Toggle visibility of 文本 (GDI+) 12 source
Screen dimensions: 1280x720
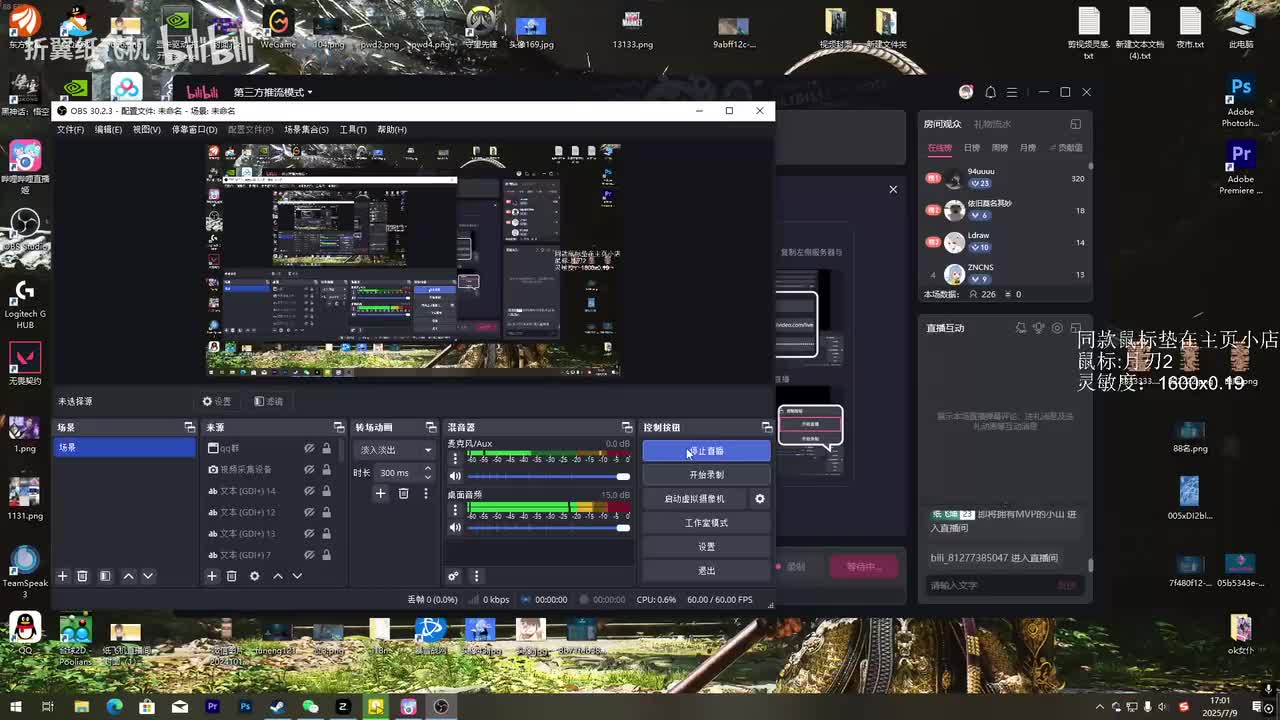309,512
